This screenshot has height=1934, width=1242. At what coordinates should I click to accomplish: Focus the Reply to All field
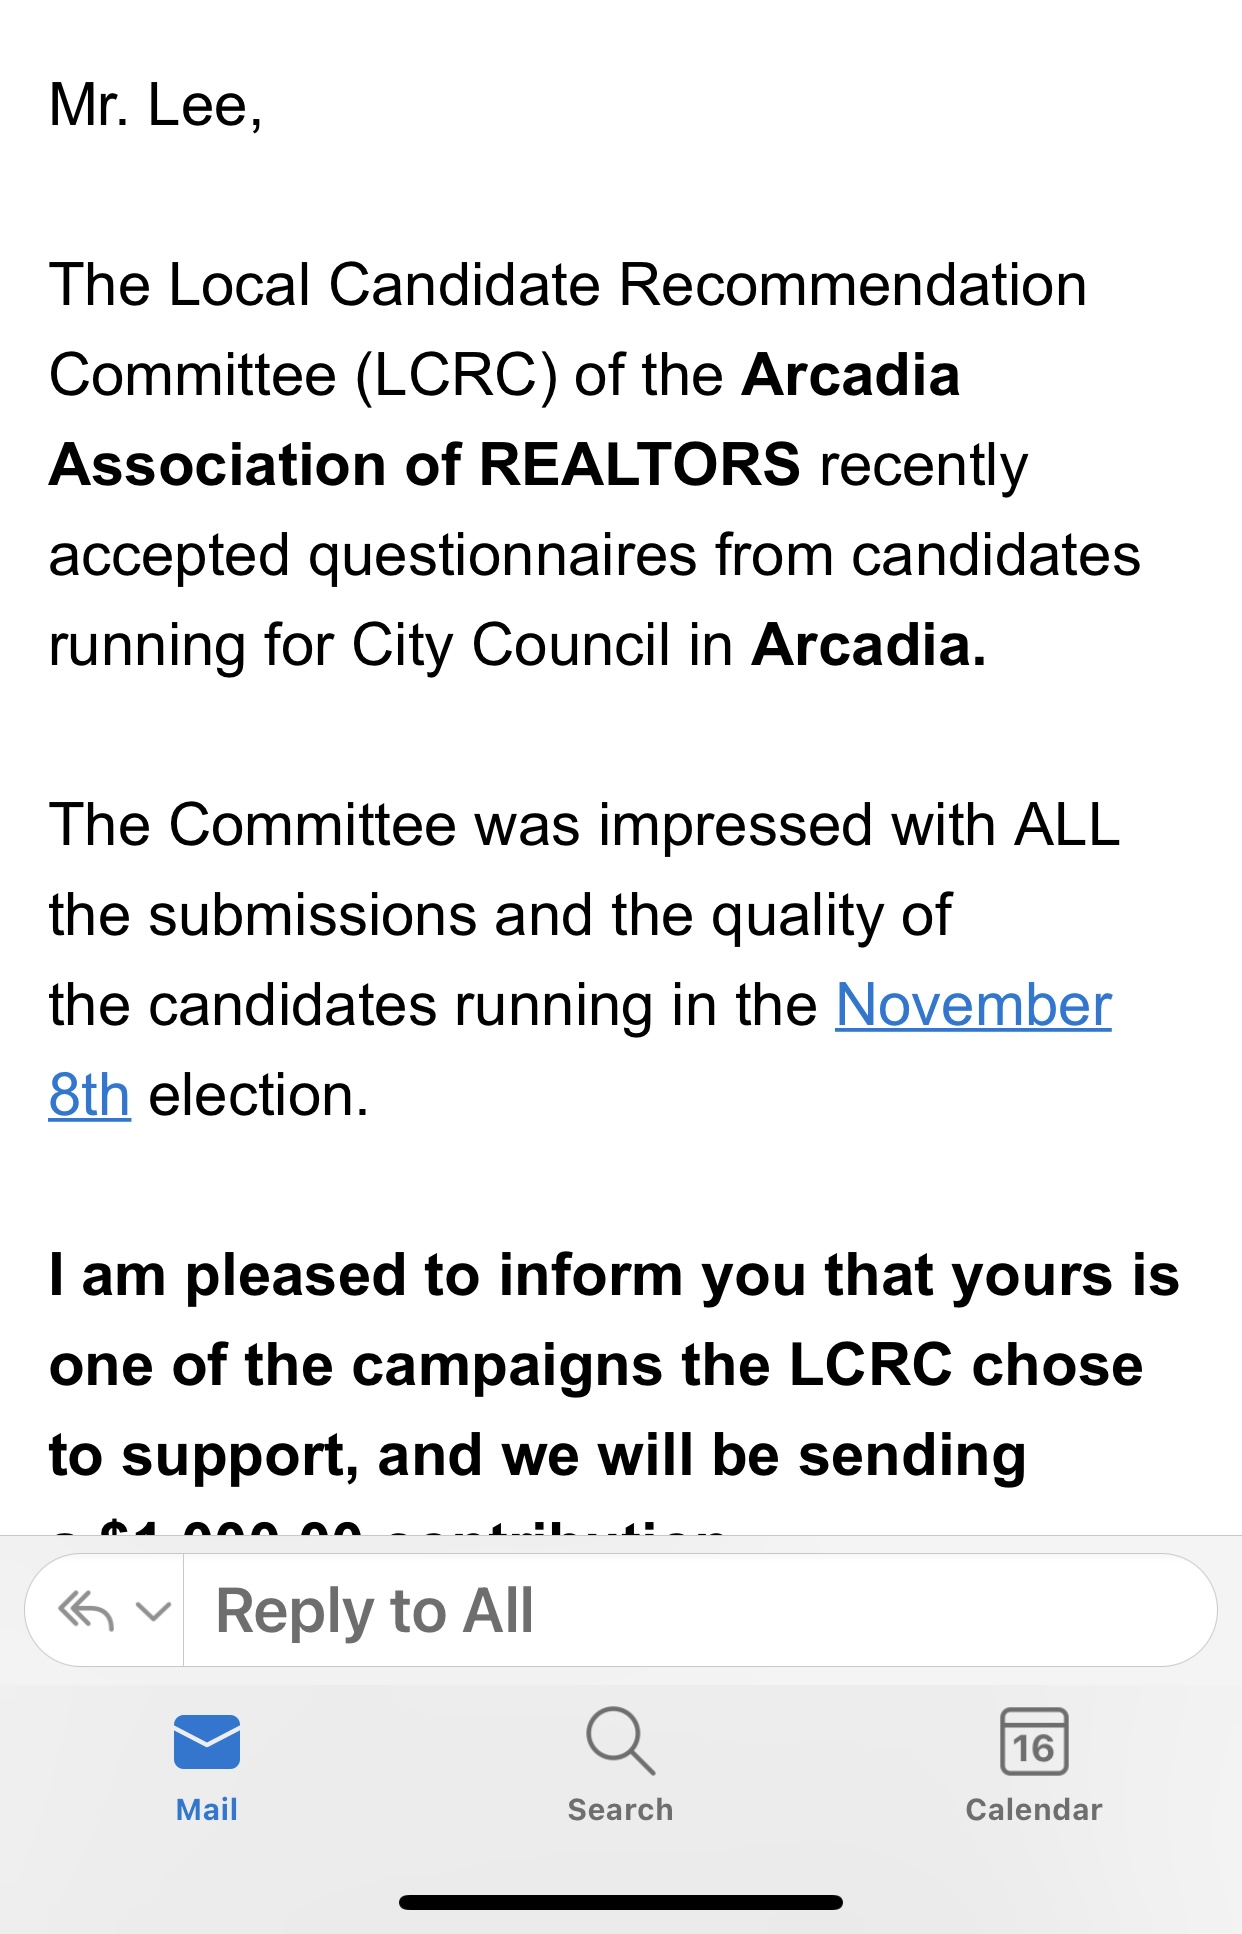click(x=700, y=1611)
